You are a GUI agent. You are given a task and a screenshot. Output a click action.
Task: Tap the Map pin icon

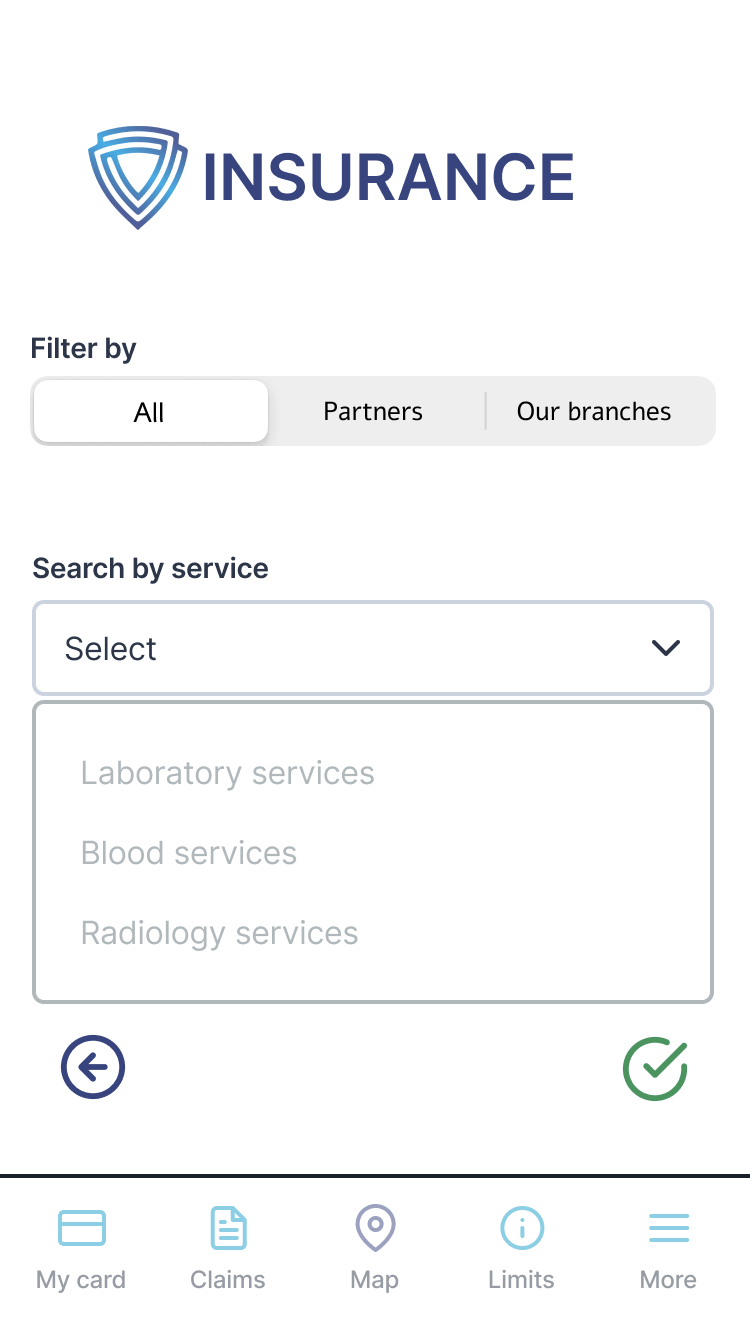tap(375, 1227)
